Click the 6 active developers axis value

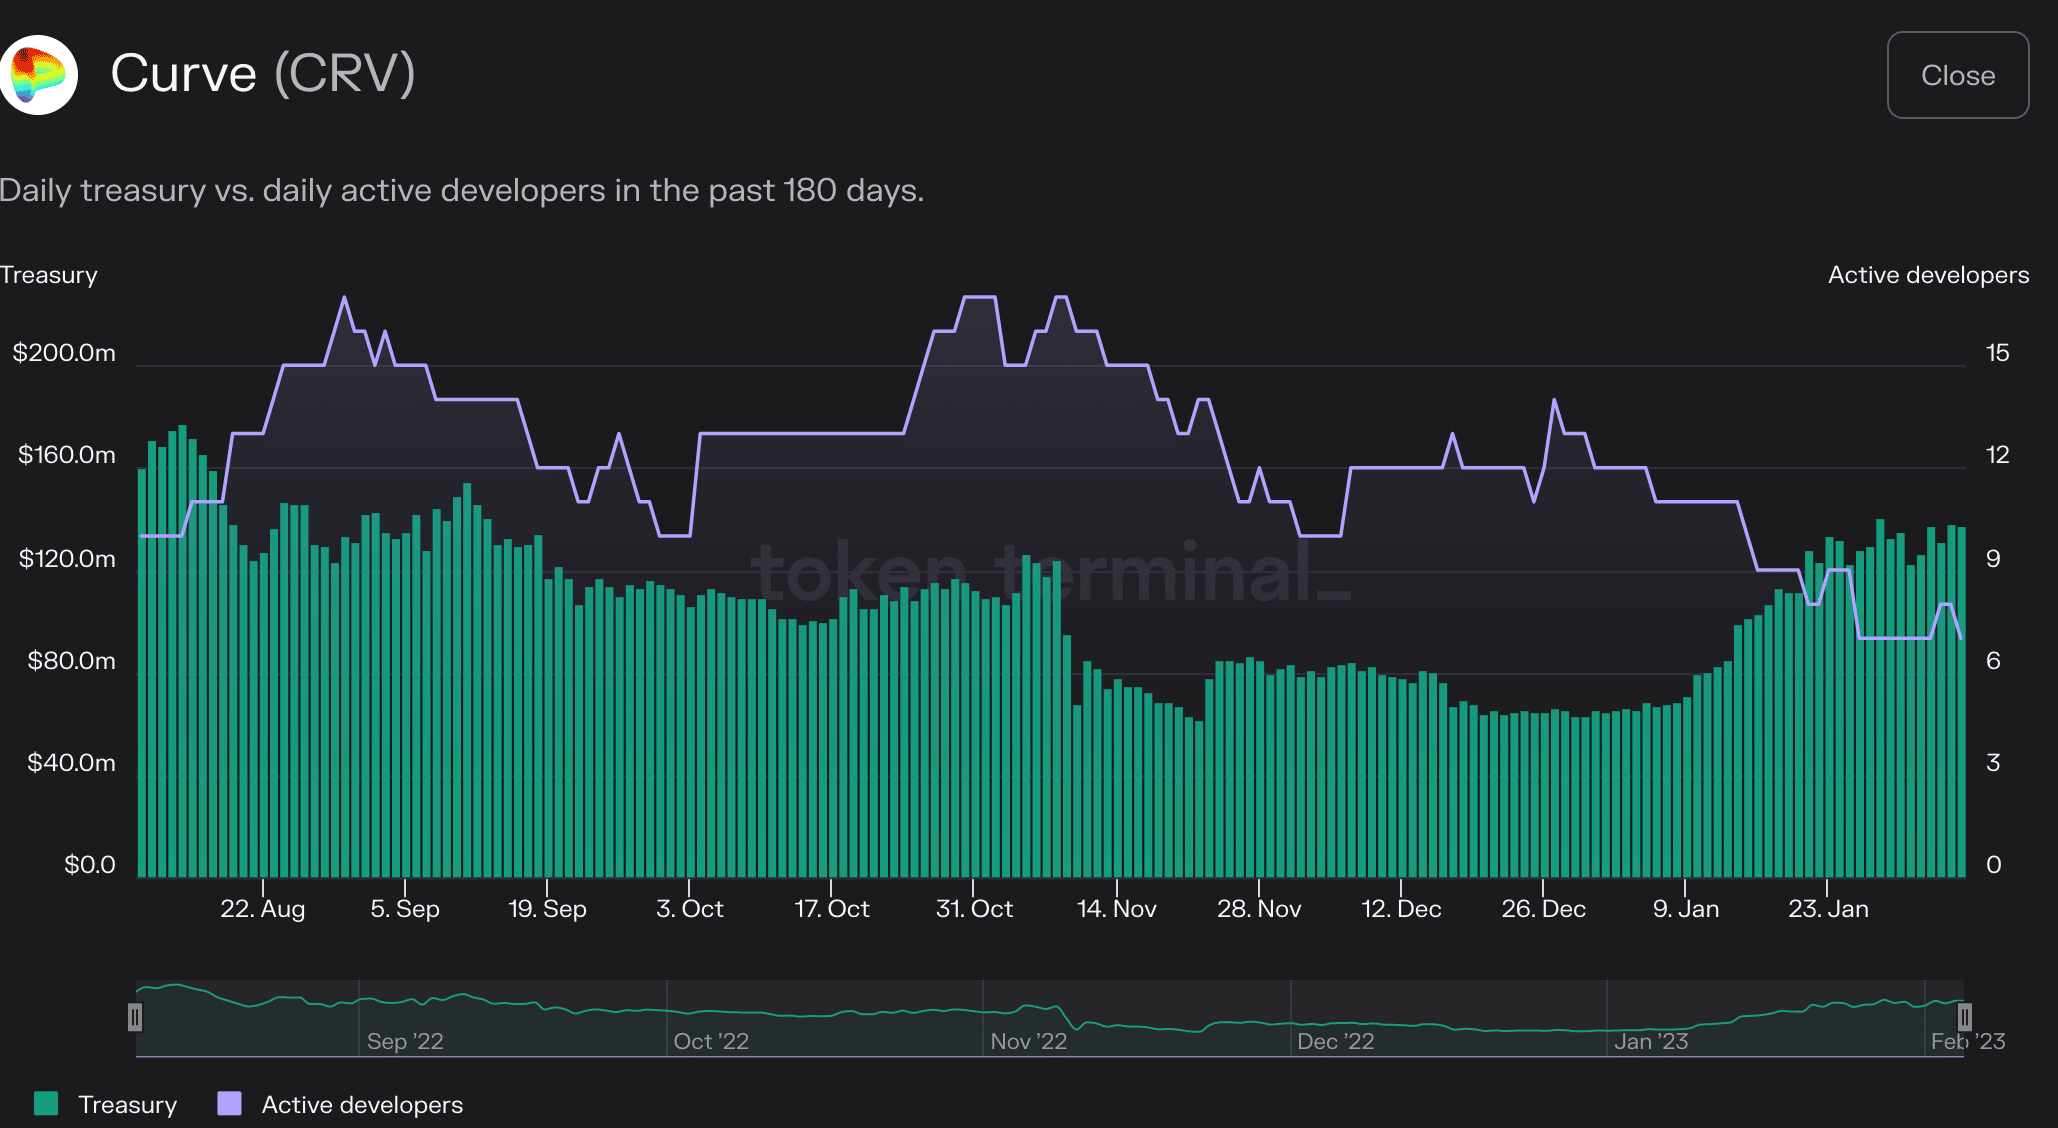click(1993, 661)
